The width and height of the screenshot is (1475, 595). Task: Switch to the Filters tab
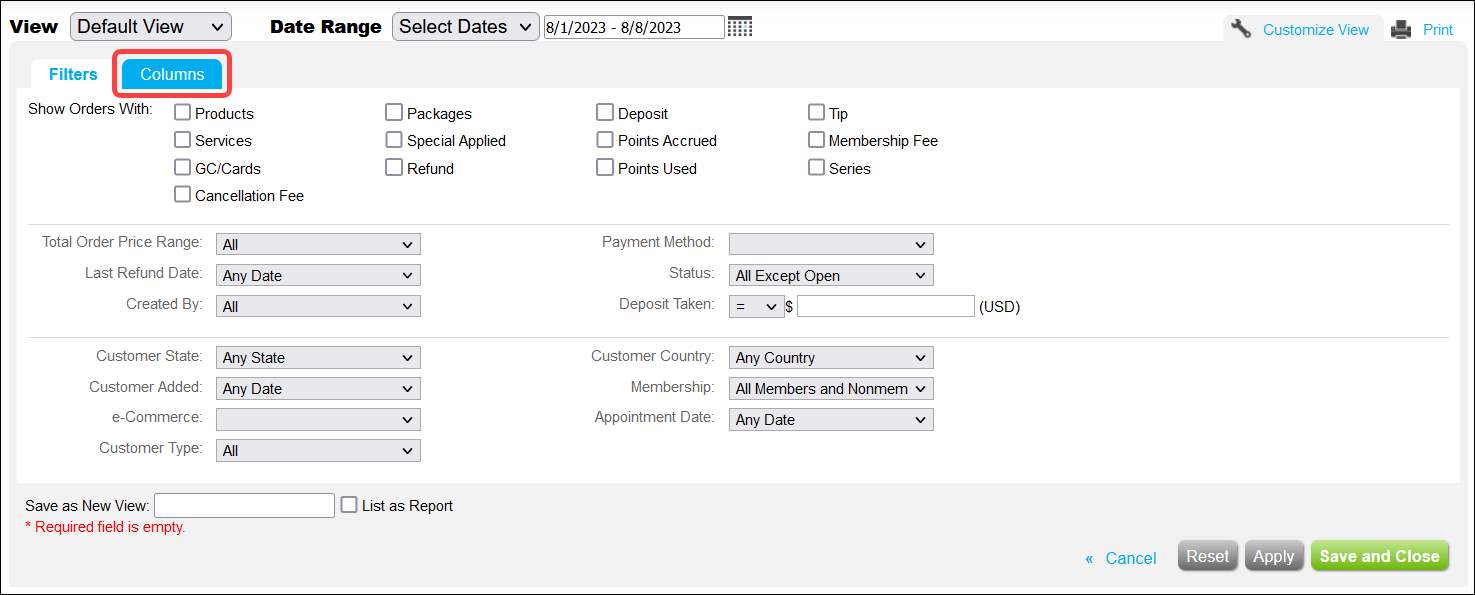pos(73,74)
